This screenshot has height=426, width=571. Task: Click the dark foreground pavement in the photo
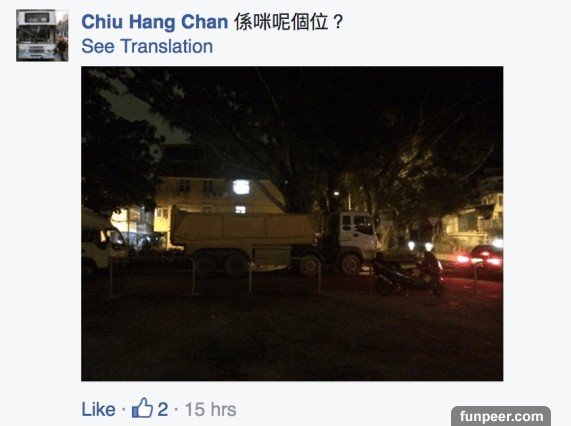coord(291,339)
